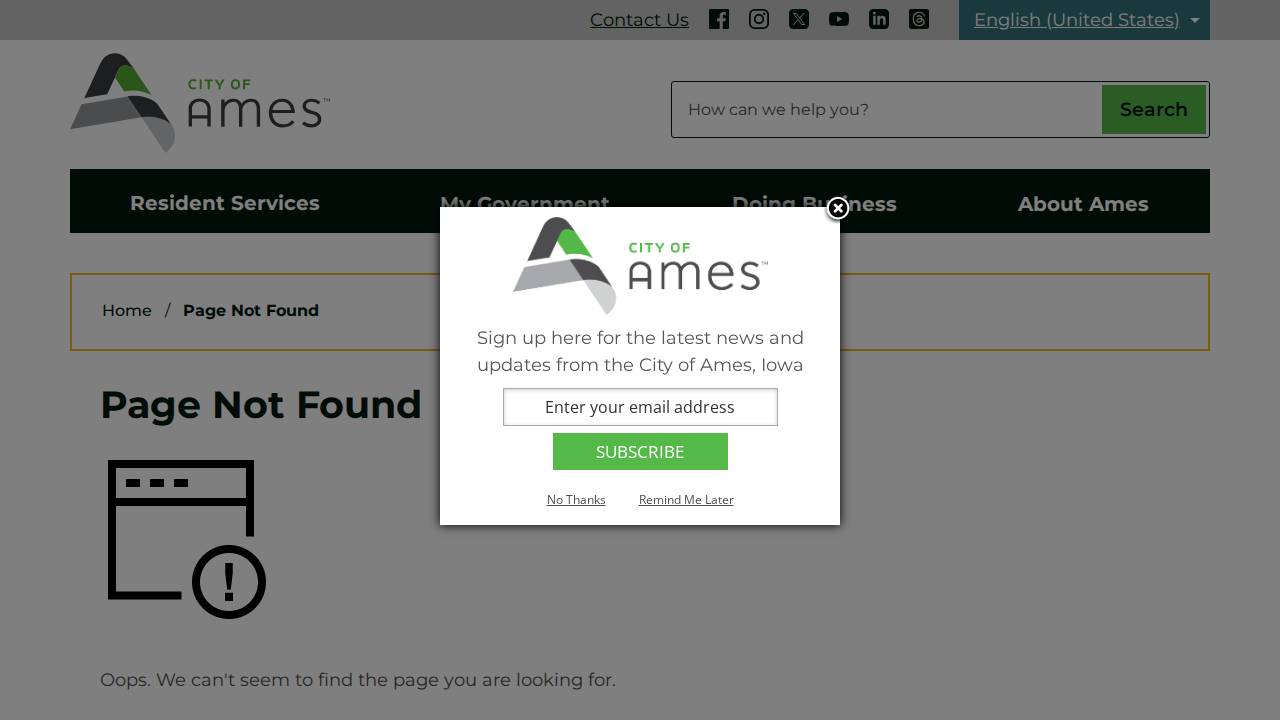Open the Facebook icon in header
Image resolution: width=1280 pixels, height=720 pixels.
pyautogui.click(x=719, y=19)
